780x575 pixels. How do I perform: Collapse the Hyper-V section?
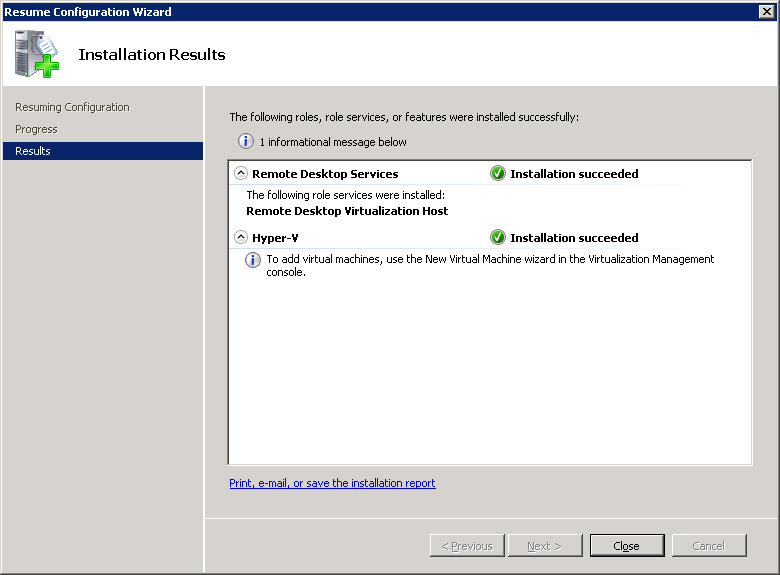click(240, 238)
